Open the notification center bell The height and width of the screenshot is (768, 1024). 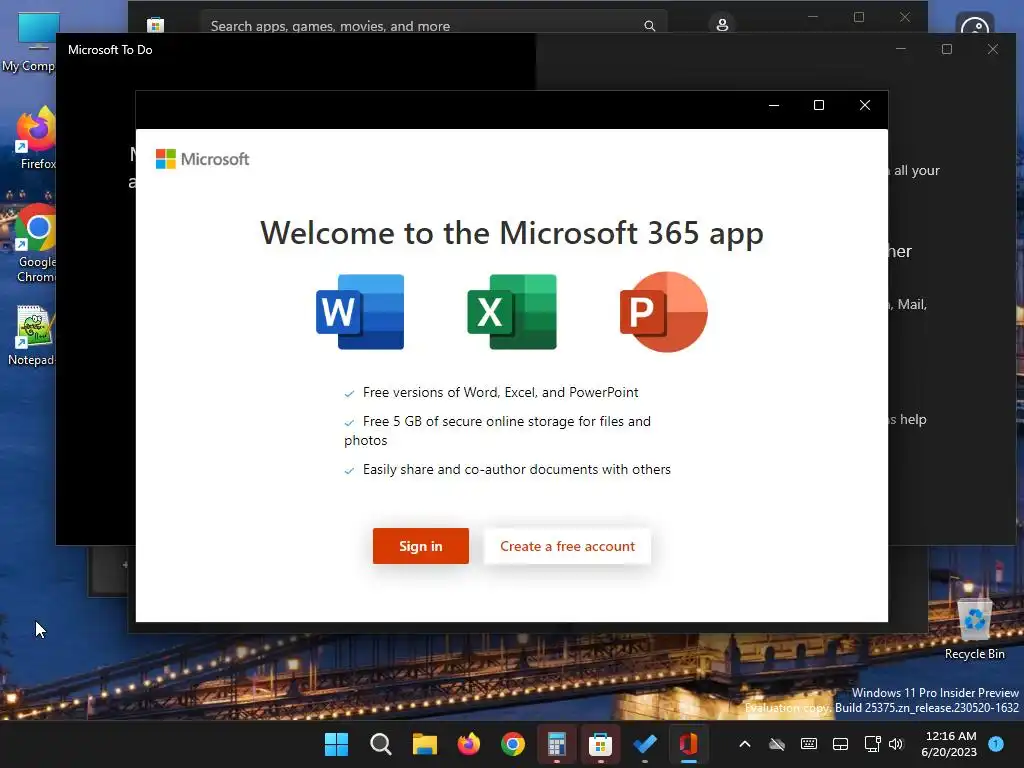tap(996, 744)
